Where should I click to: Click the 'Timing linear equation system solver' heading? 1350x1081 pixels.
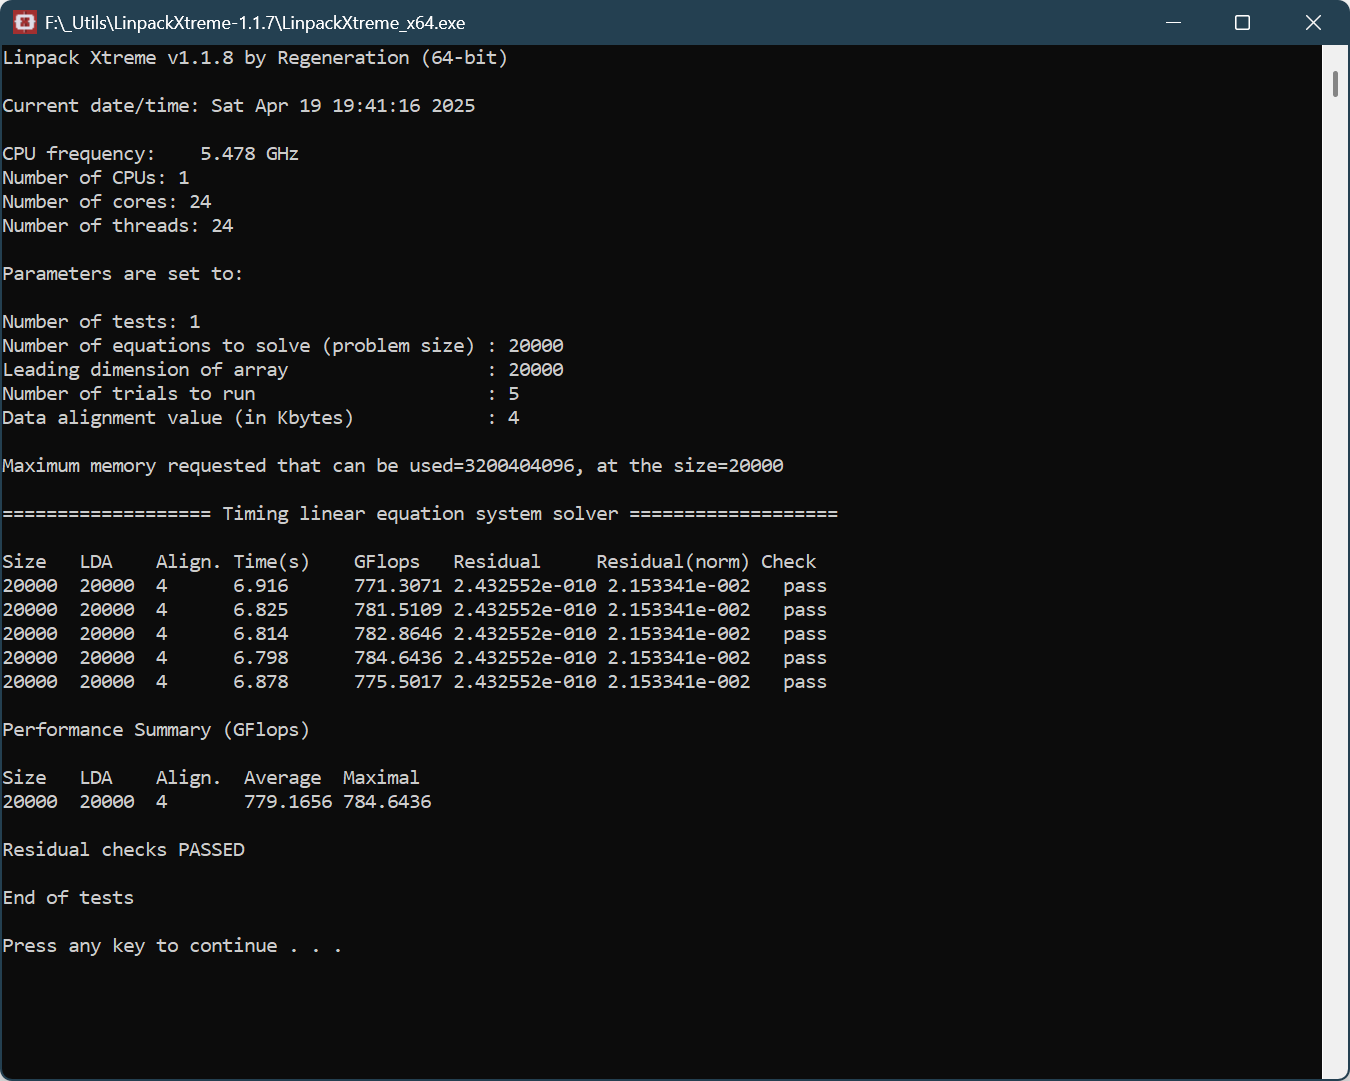pos(420,514)
